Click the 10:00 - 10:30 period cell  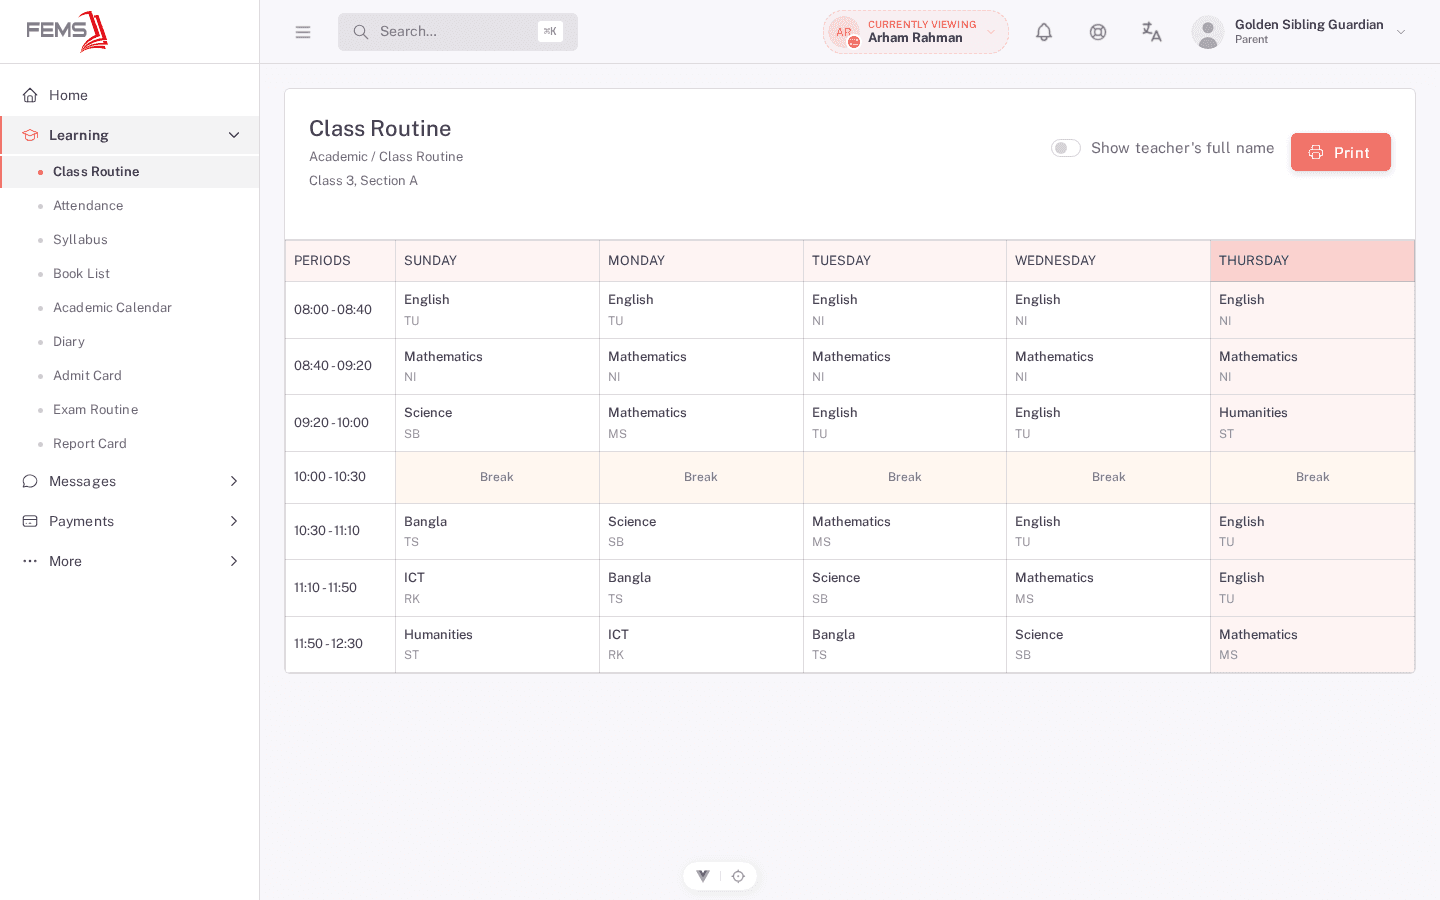coord(340,477)
